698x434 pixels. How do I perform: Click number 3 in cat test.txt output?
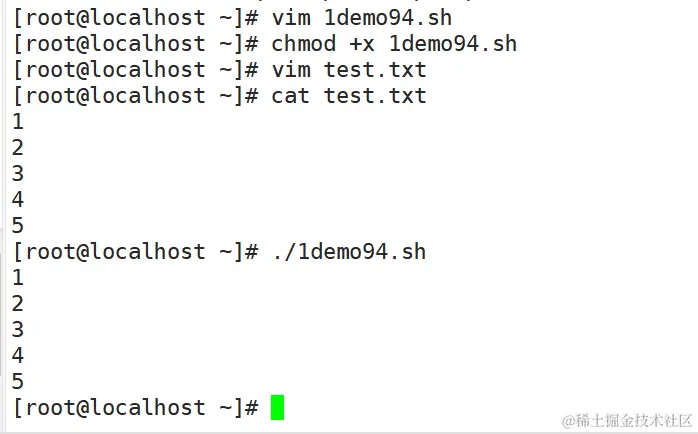click(x=18, y=174)
